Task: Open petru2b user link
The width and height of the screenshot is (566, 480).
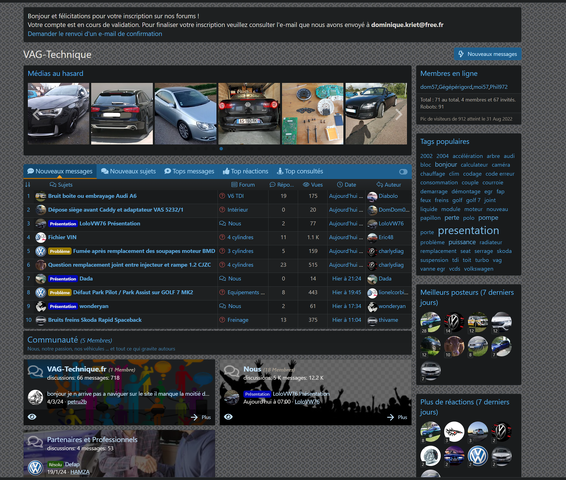Action: pyautogui.click(x=77, y=402)
